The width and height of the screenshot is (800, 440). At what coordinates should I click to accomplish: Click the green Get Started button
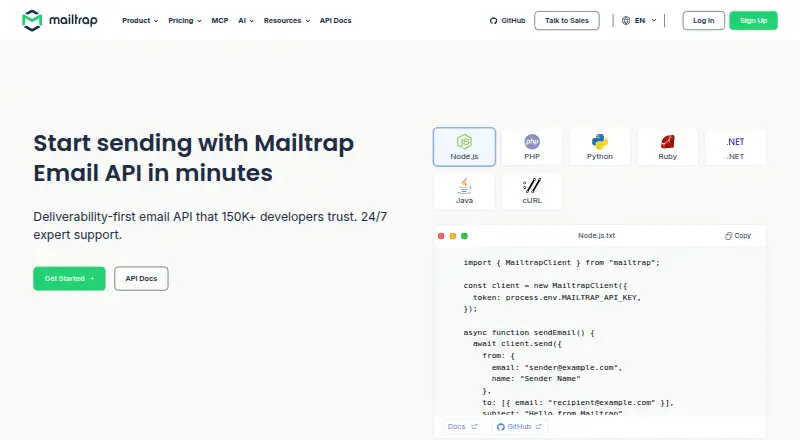[69, 278]
